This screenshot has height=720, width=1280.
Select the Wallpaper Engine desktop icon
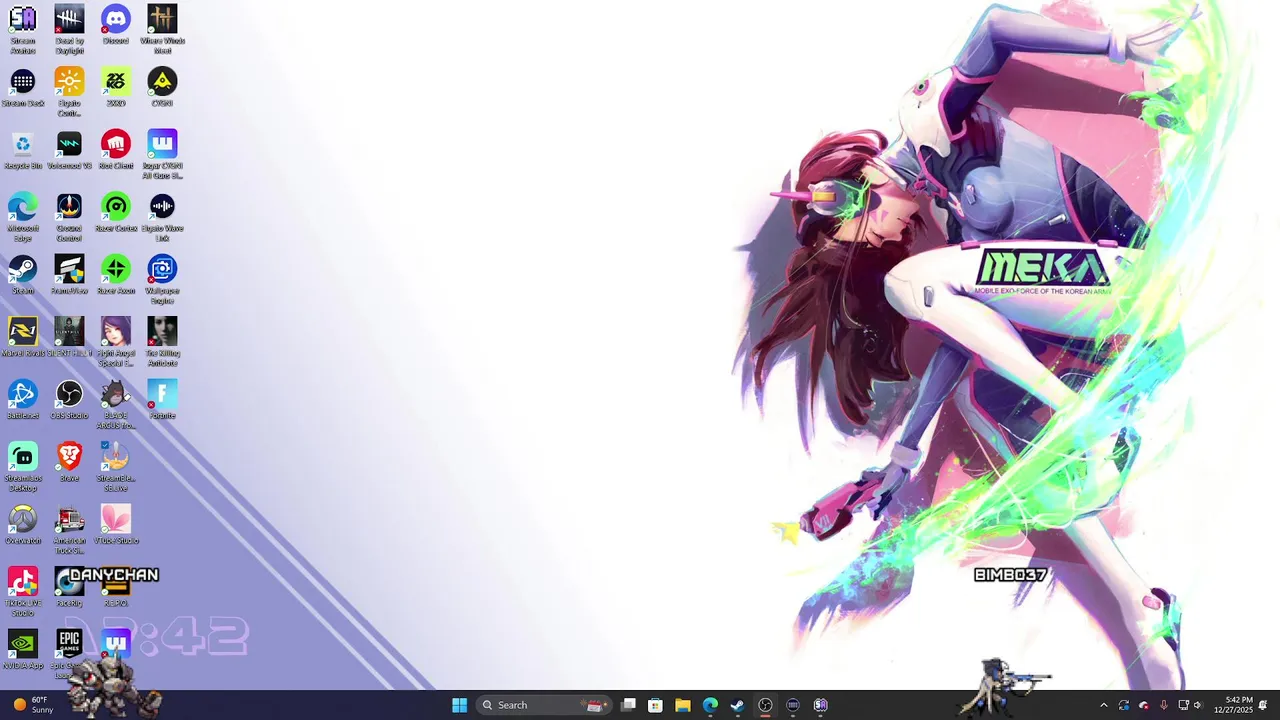162,279
